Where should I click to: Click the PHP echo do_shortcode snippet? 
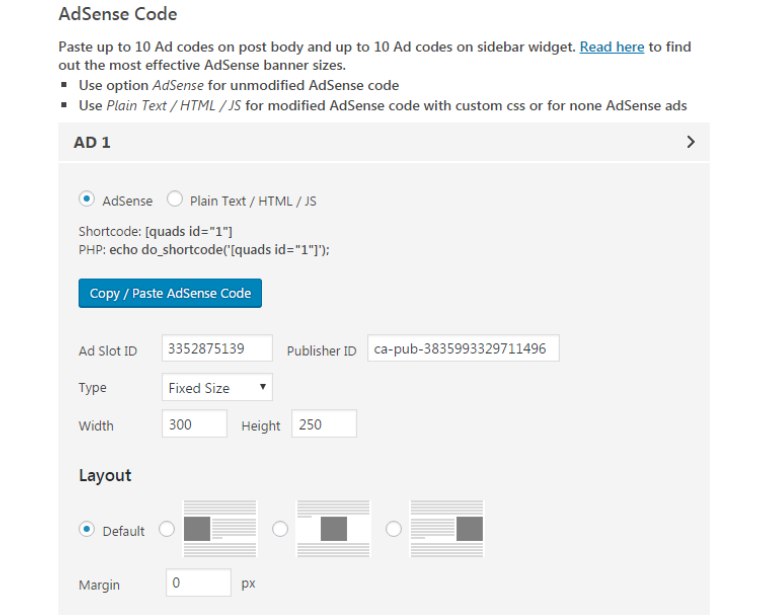220,250
